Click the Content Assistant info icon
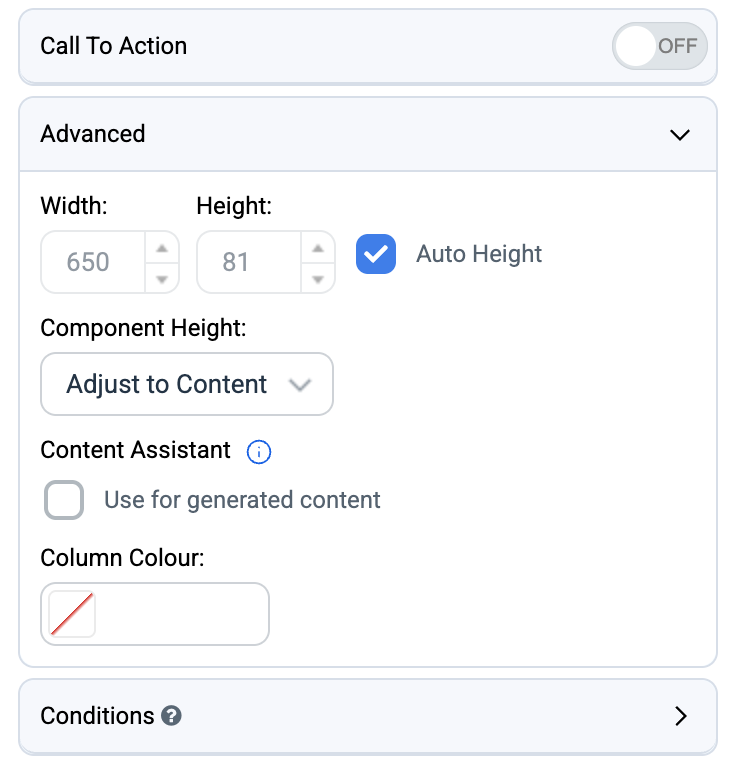 point(259,452)
